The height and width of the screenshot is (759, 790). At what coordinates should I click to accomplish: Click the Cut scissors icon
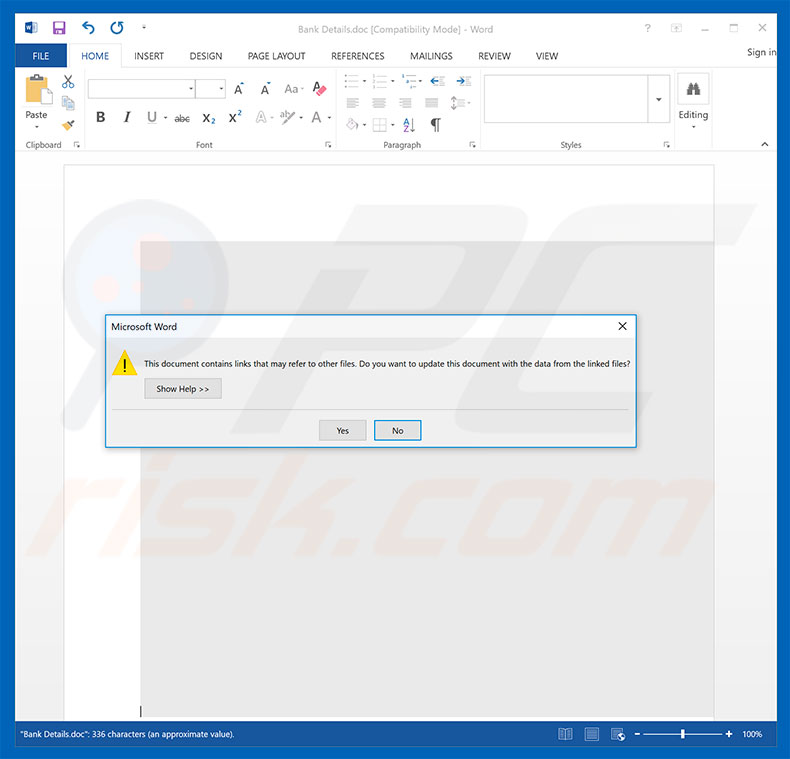click(x=68, y=82)
